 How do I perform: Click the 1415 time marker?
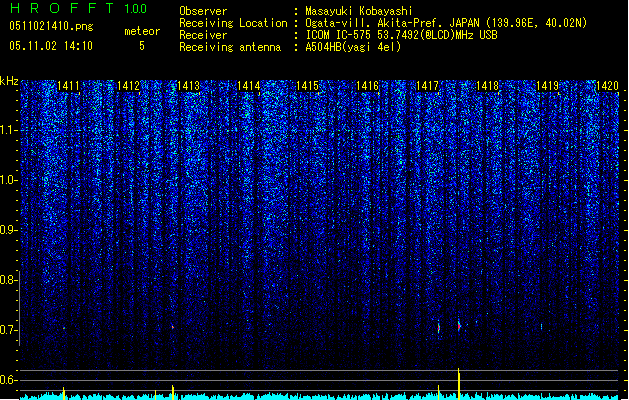pos(307,86)
